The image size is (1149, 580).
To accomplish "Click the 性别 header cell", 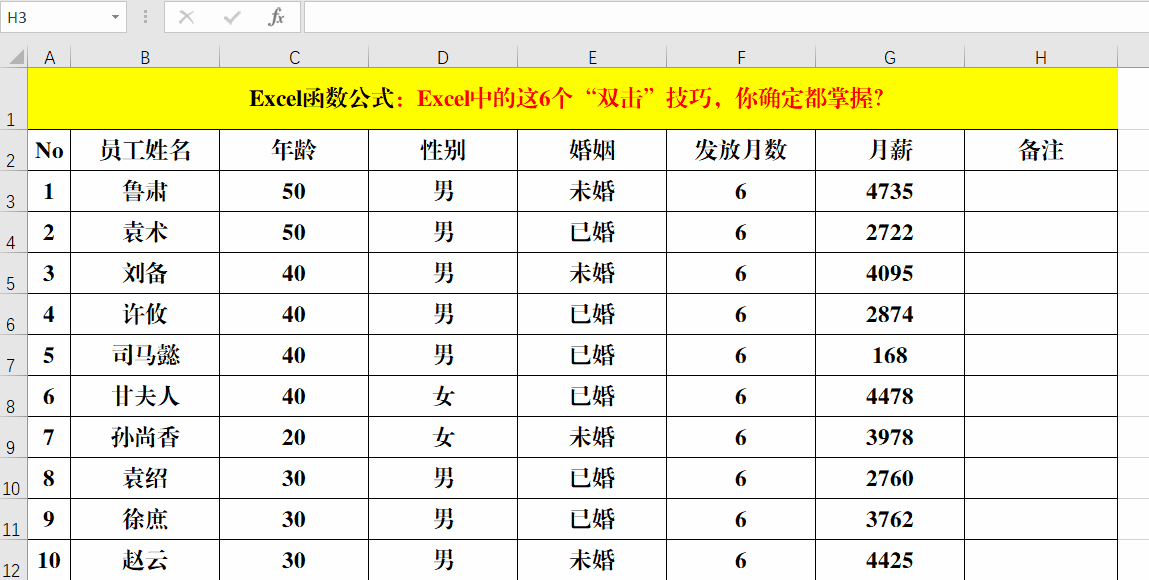I will 443,151.
